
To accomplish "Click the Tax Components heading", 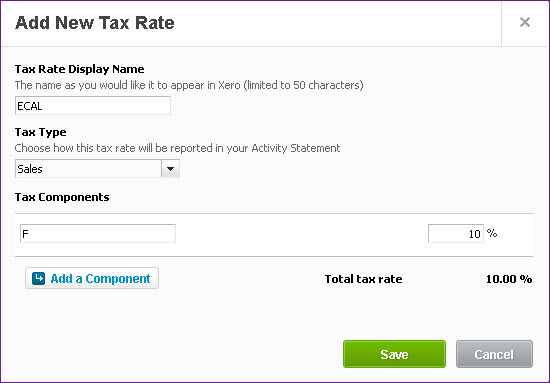I will 62,197.
